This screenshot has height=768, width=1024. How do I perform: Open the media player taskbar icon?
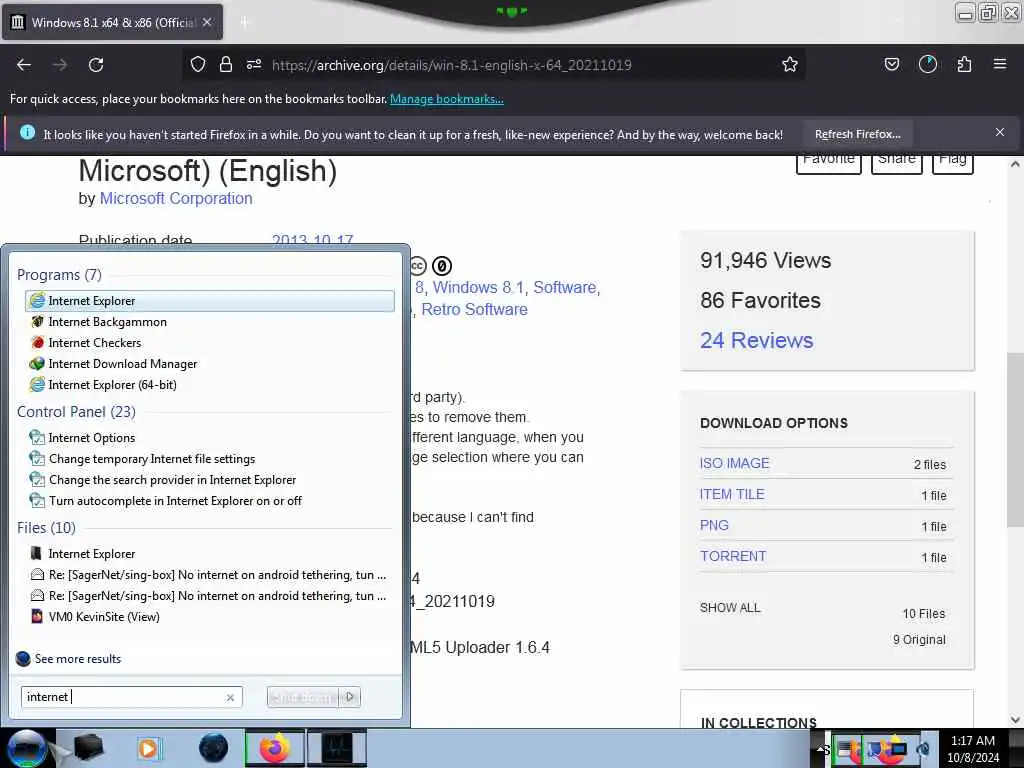149,748
